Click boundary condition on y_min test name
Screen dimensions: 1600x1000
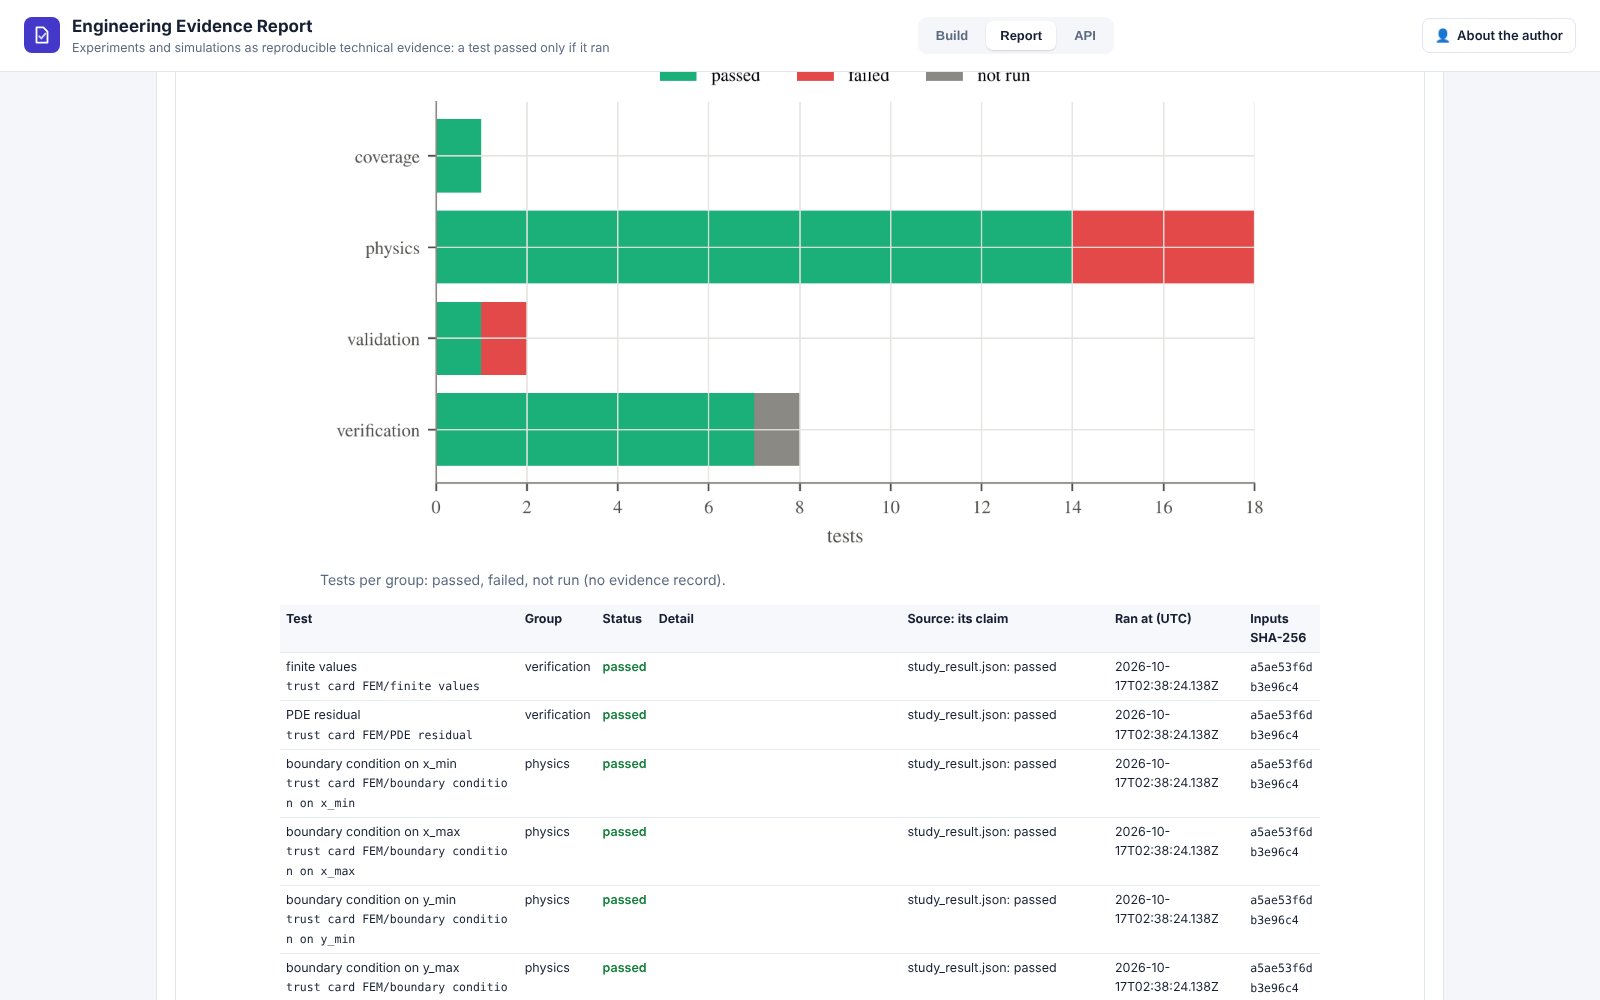tap(371, 900)
